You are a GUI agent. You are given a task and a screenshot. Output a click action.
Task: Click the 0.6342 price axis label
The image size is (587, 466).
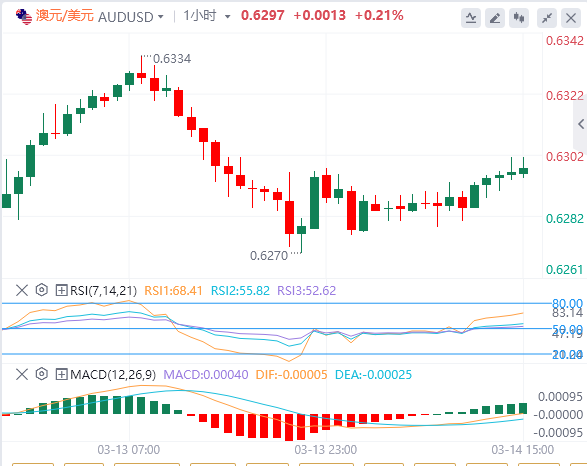(565, 40)
